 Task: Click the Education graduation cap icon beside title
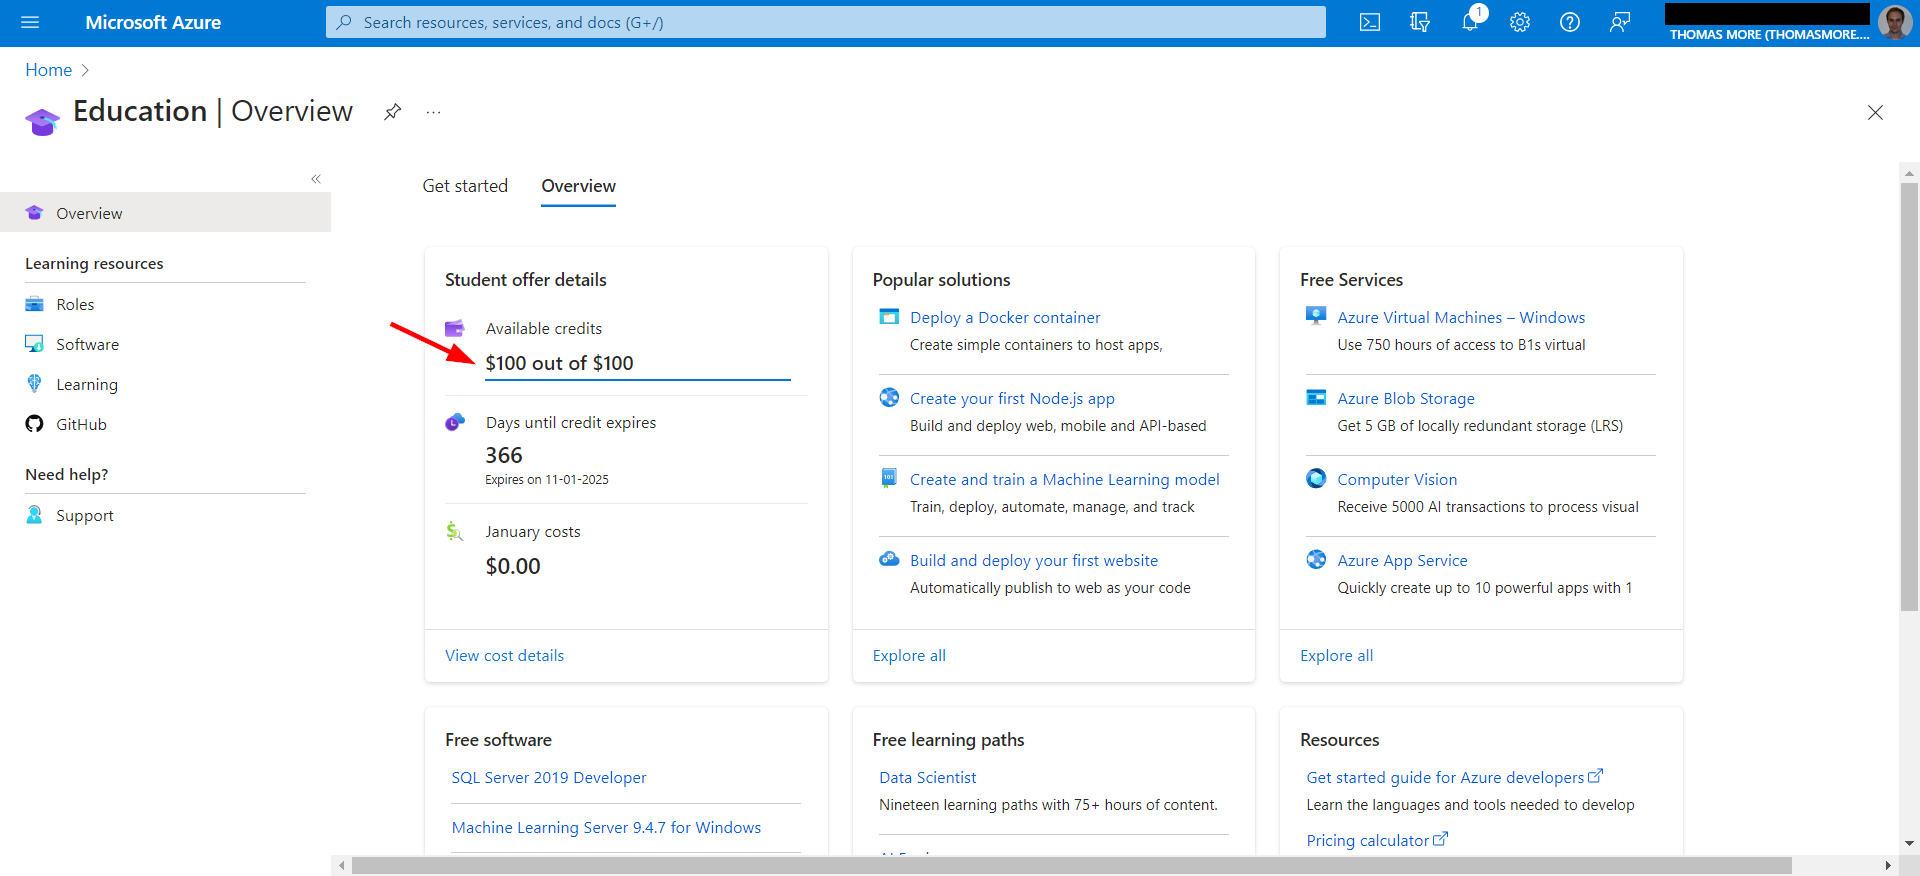(x=42, y=122)
